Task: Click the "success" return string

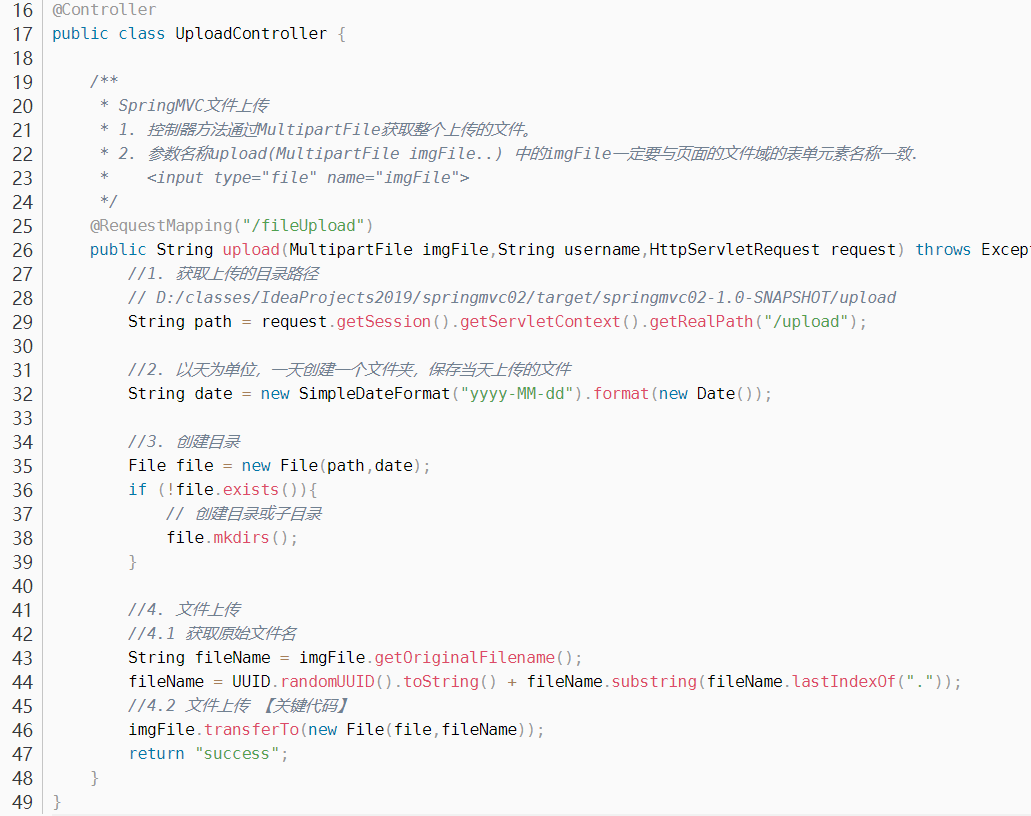Action: point(237,754)
